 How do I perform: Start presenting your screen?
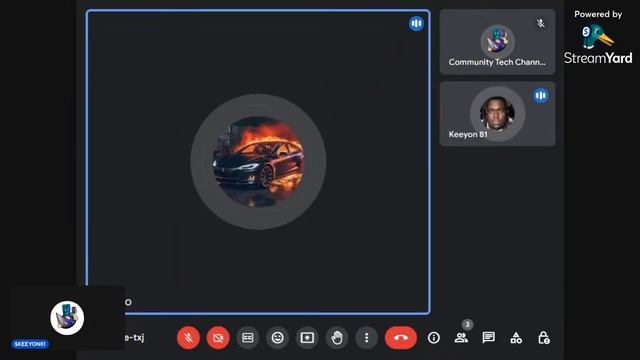pos(307,338)
